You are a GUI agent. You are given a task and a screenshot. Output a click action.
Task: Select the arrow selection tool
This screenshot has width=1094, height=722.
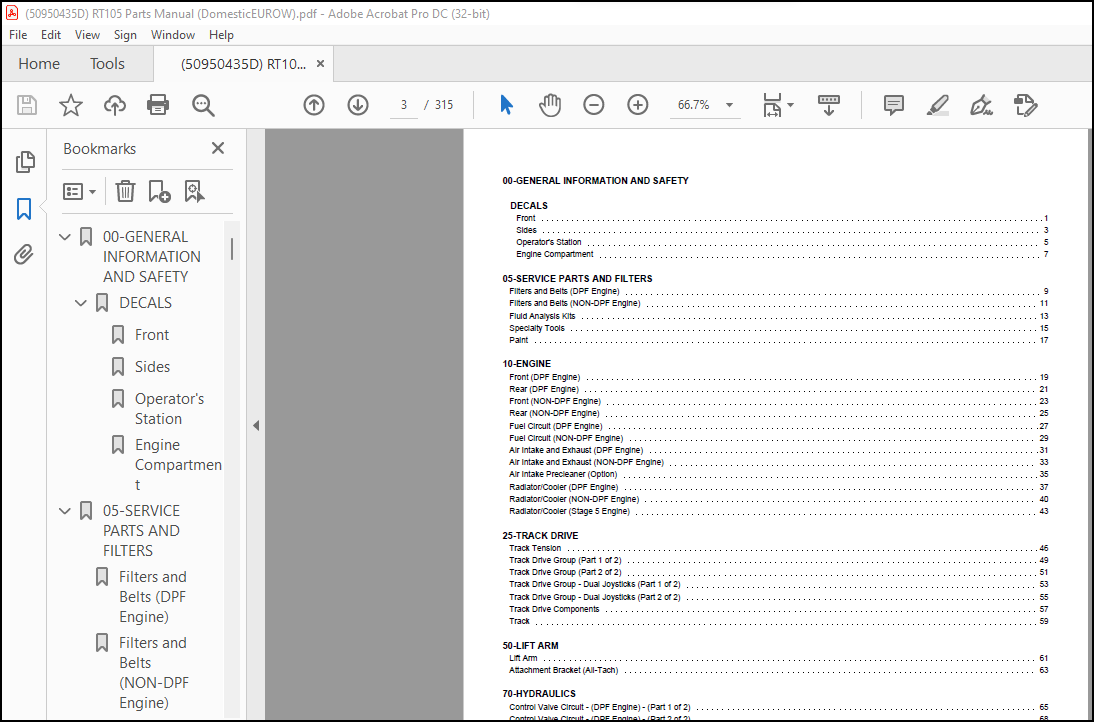point(507,105)
